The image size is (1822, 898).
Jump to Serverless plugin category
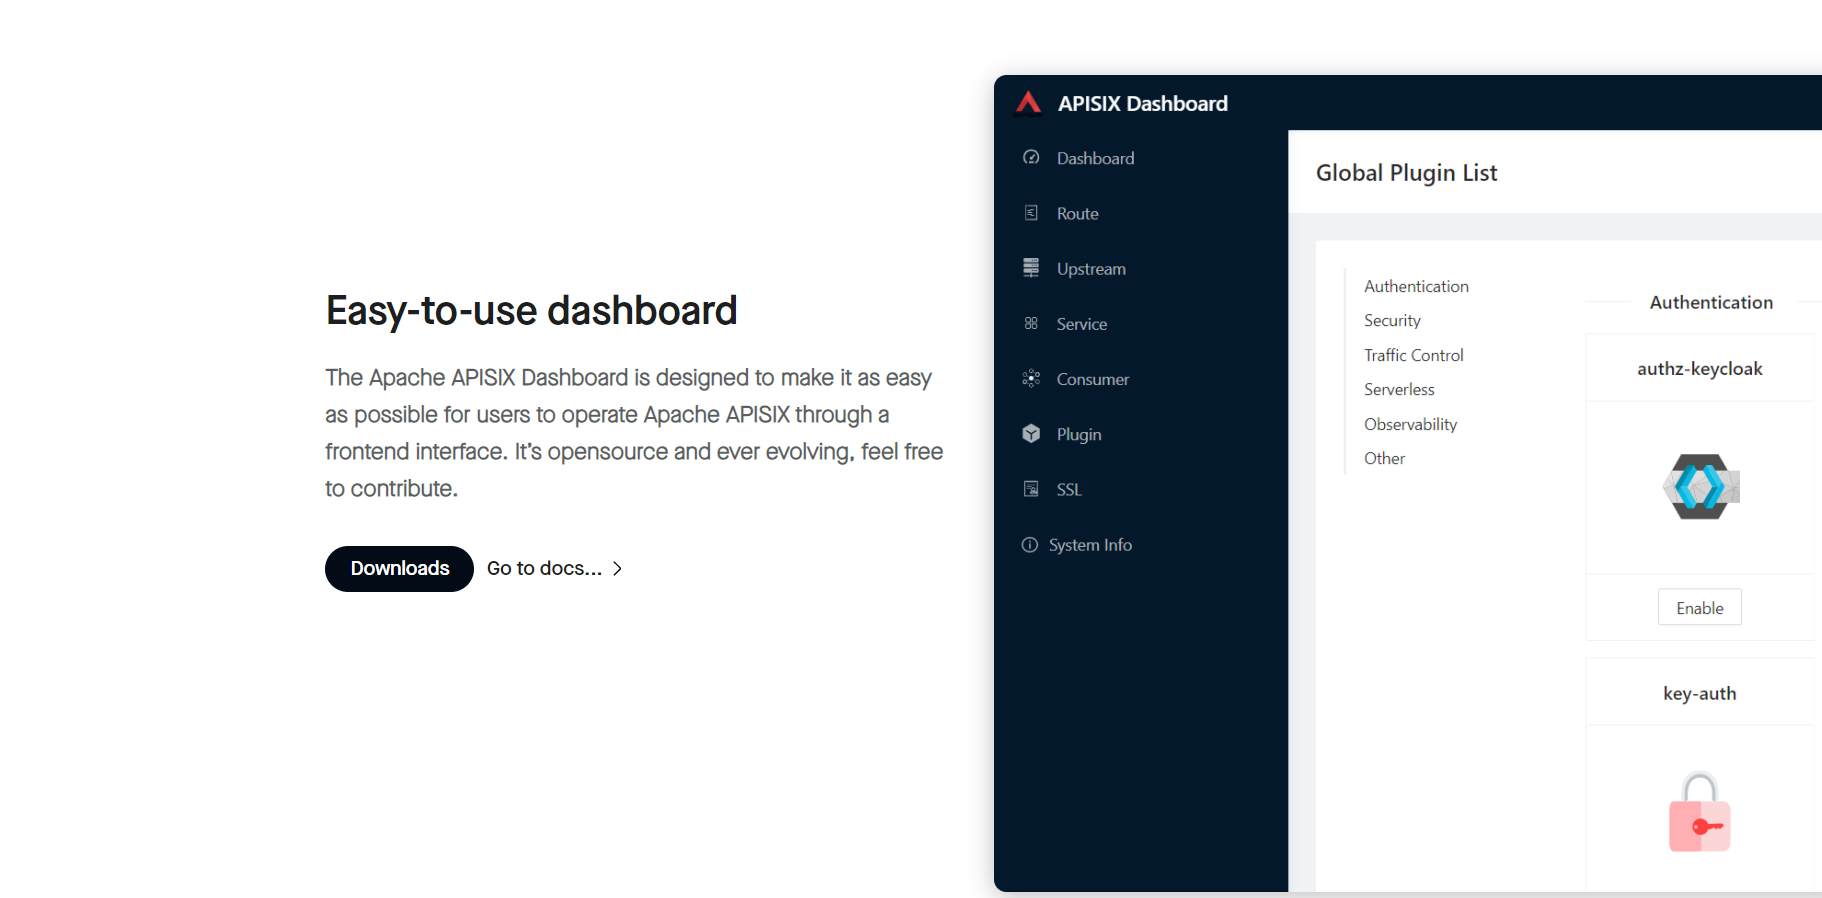coord(1399,389)
